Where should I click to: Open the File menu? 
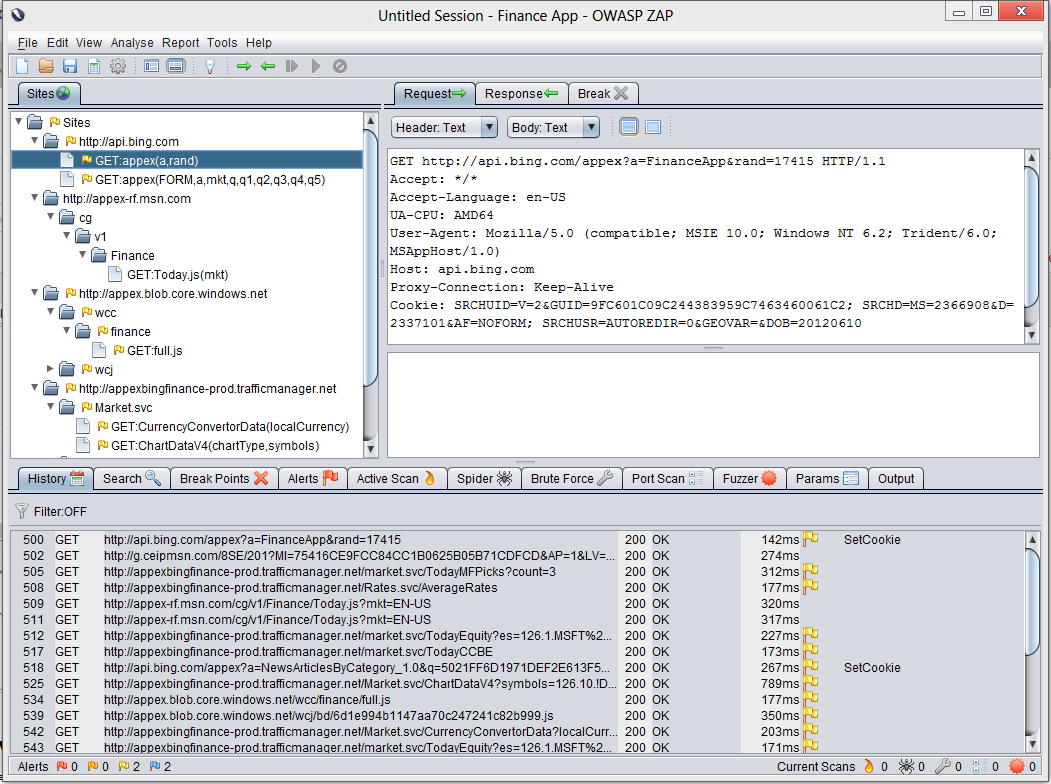(27, 43)
